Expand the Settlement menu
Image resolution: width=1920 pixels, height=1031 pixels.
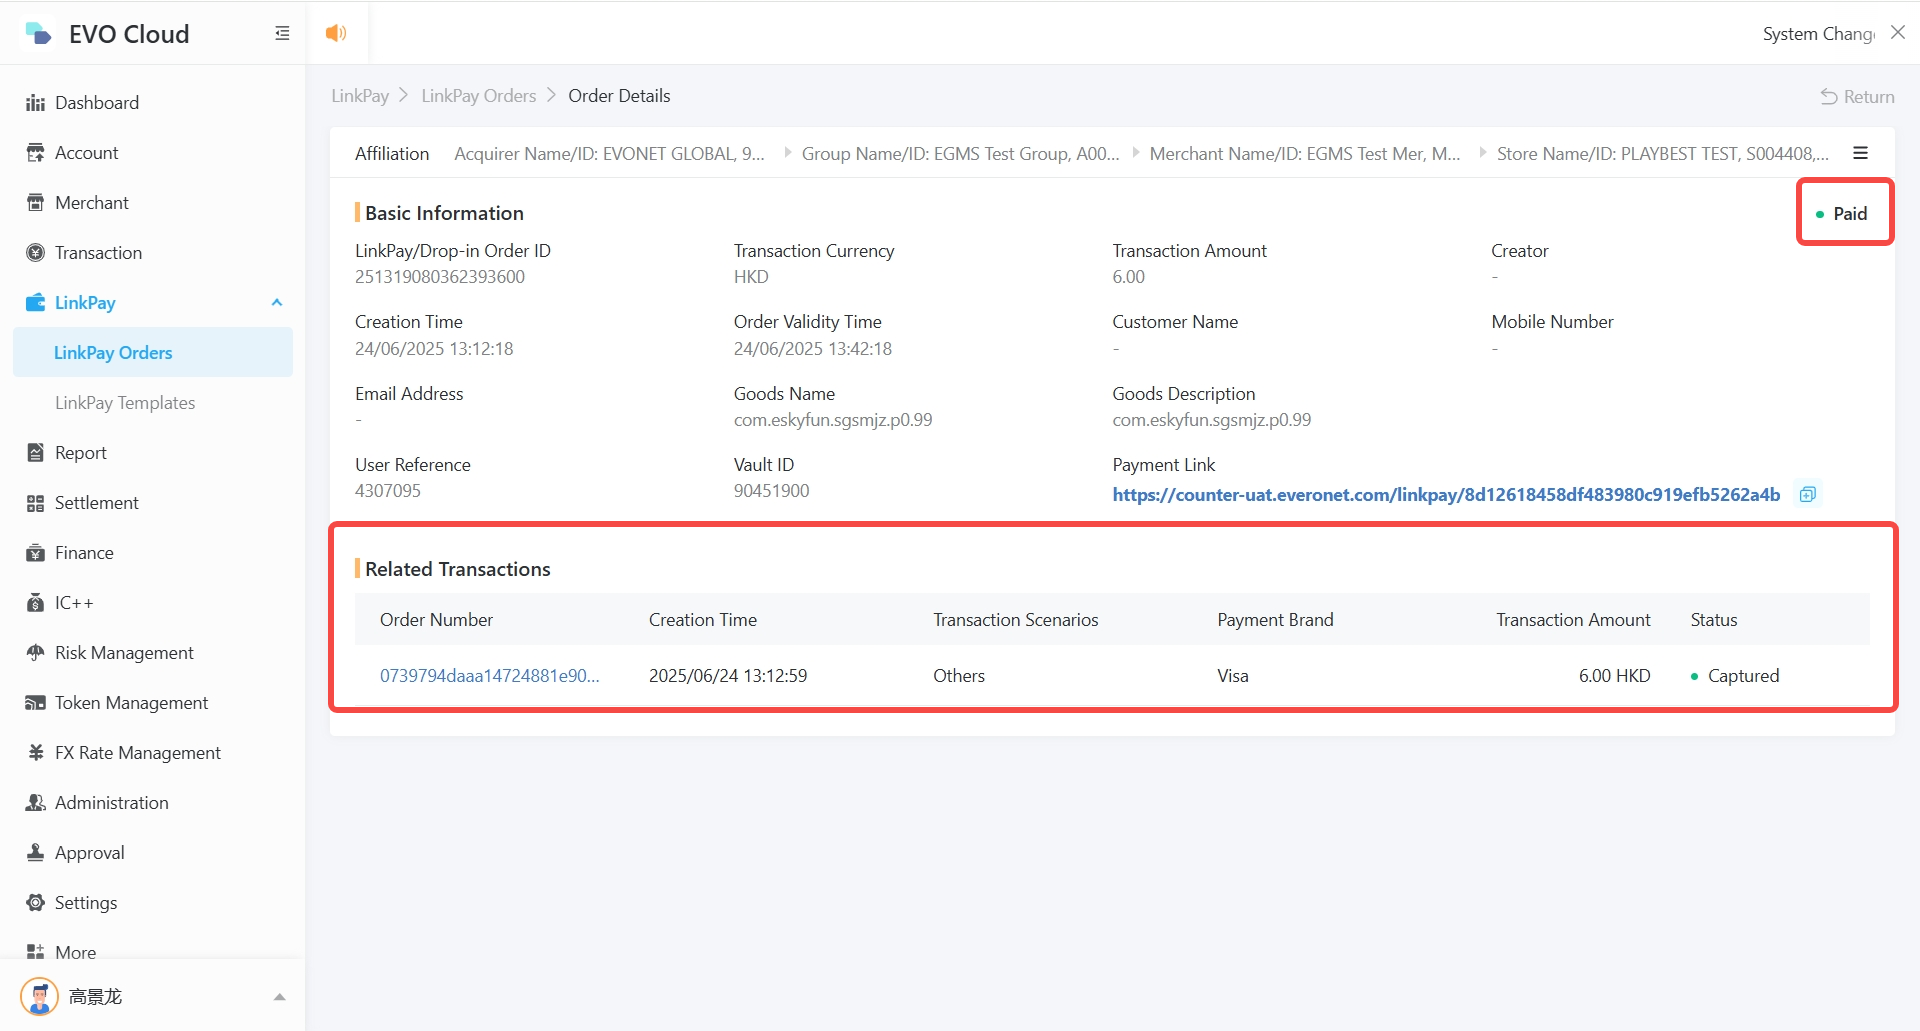(96, 503)
